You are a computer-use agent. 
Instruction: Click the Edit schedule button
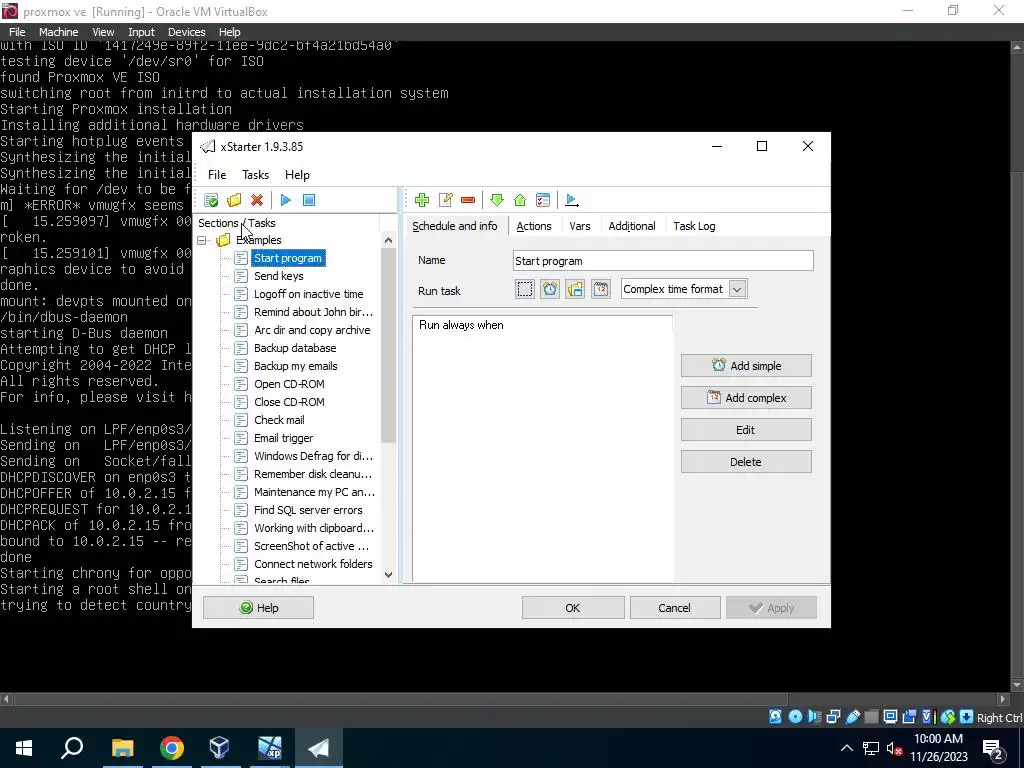click(x=746, y=430)
